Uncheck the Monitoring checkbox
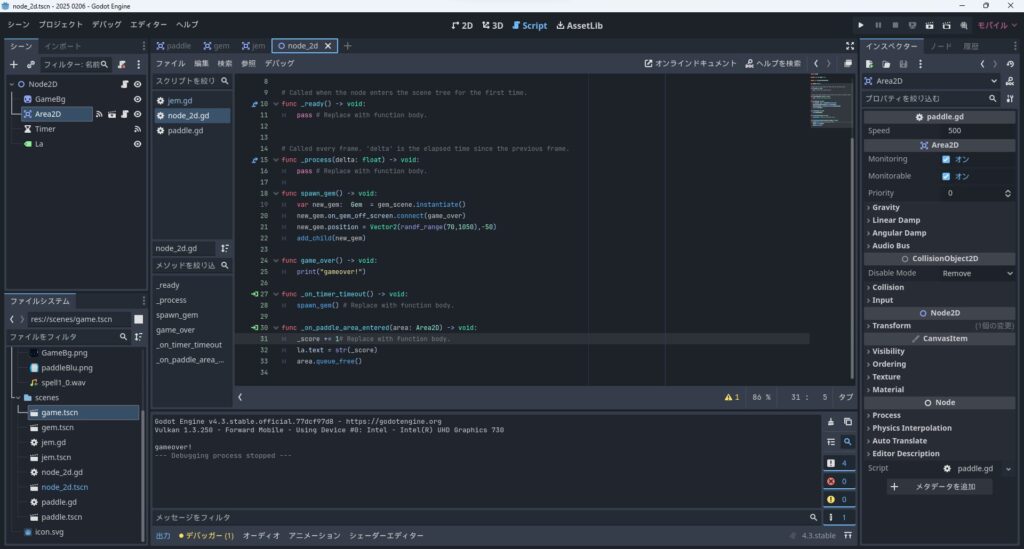Image resolution: width=1024 pixels, height=549 pixels. click(946, 159)
